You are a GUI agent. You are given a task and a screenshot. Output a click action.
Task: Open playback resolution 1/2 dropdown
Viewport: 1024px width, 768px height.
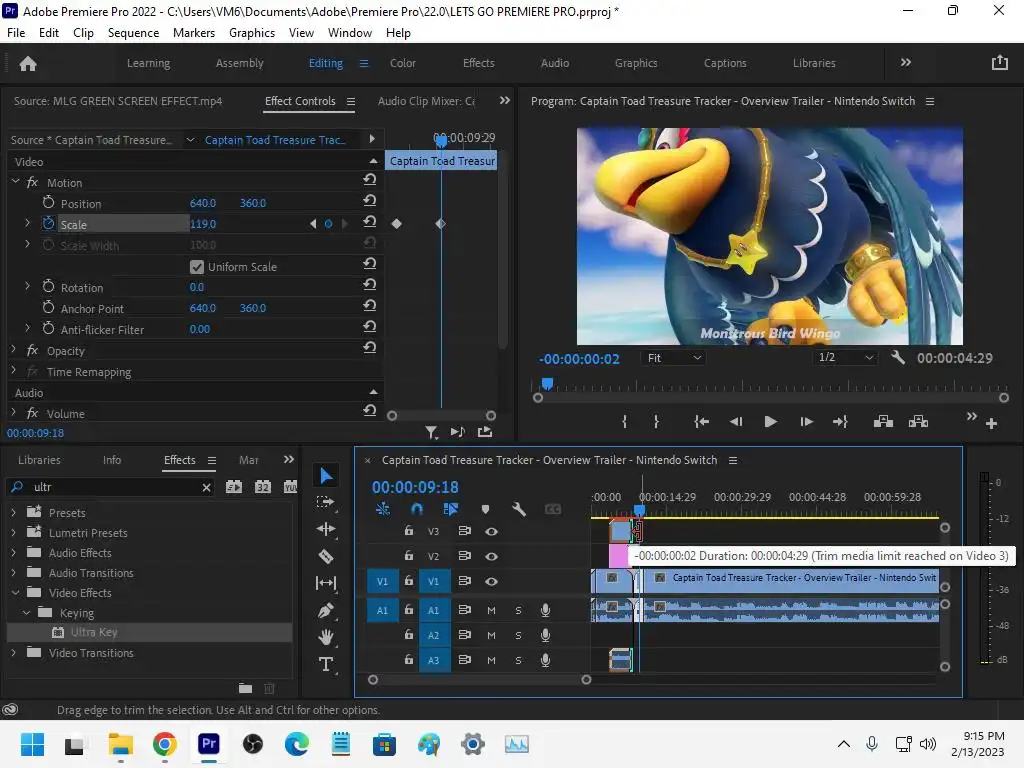(x=845, y=357)
